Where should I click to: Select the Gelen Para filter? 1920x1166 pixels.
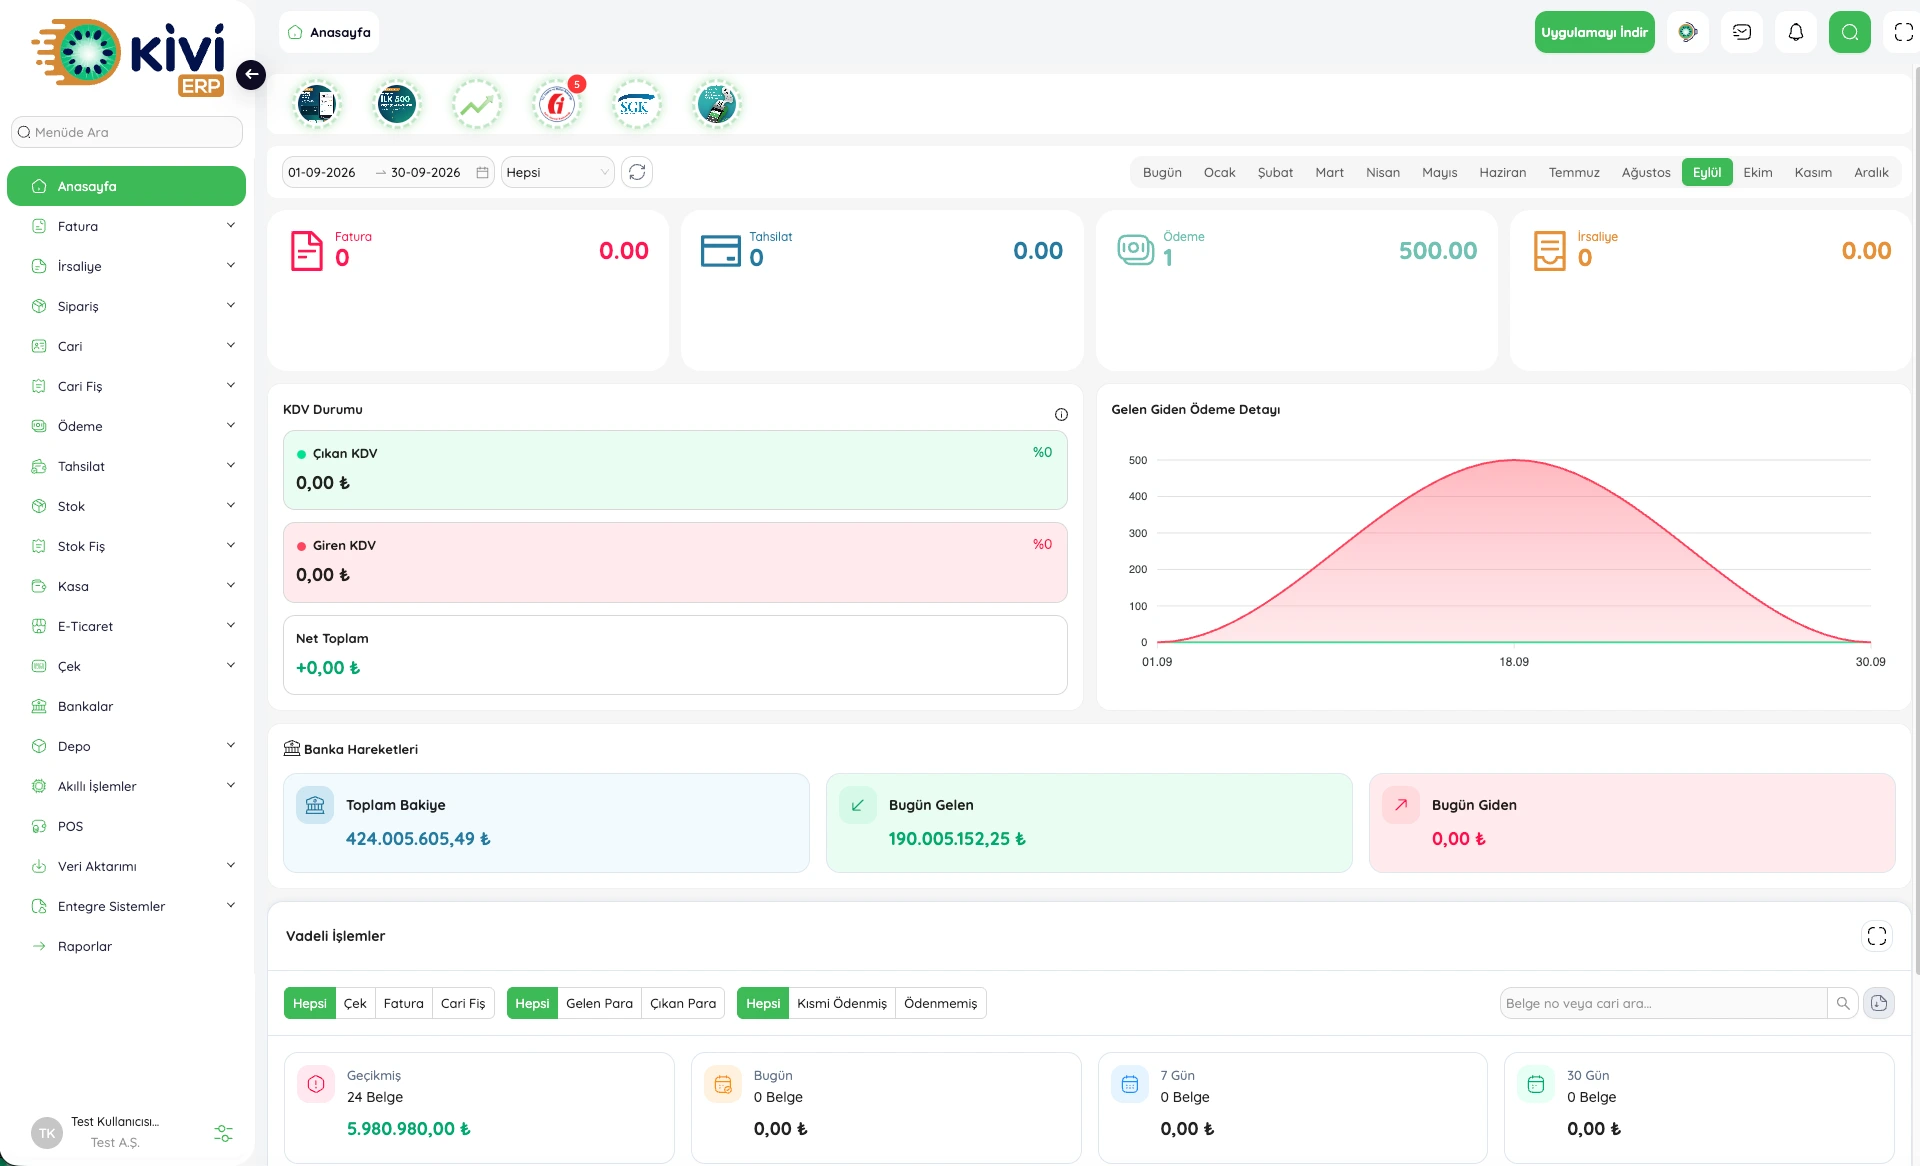point(599,1003)
